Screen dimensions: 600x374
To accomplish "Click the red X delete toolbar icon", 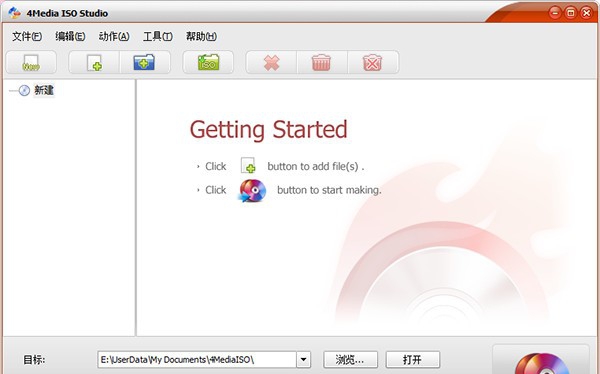I will 271,62.
